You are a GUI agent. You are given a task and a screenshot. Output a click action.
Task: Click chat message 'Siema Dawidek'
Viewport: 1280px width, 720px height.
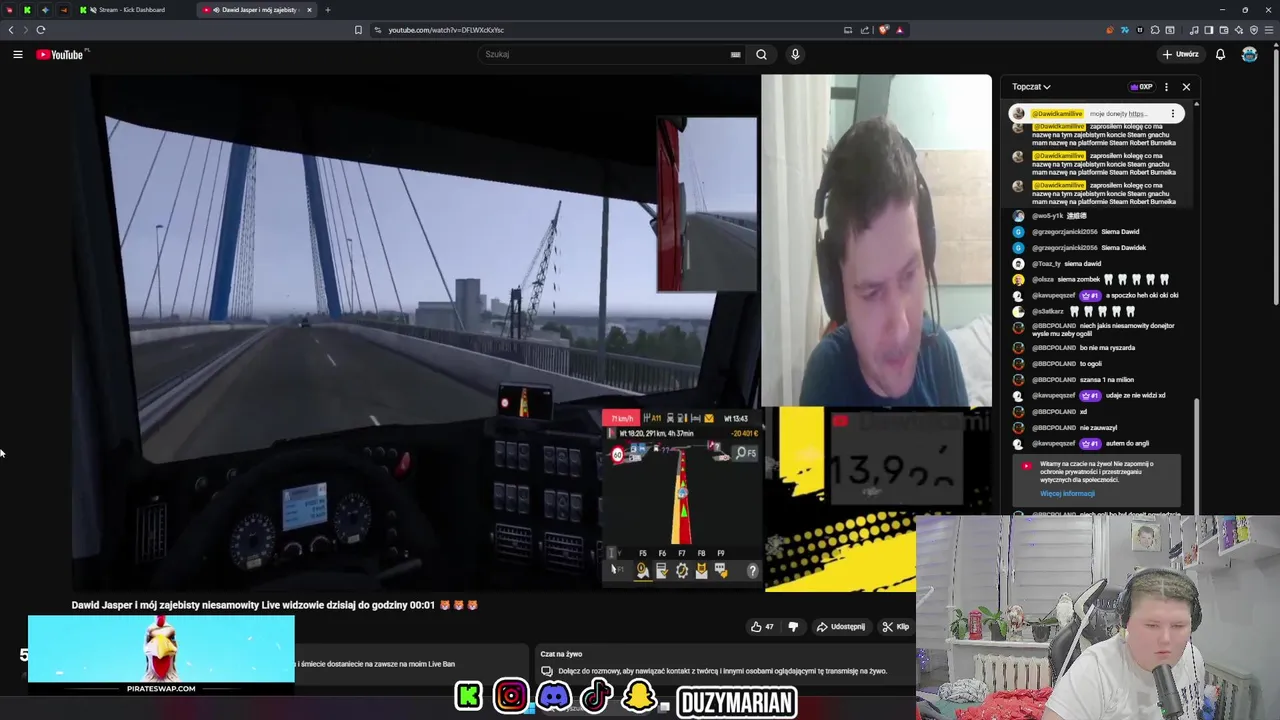click(1123, 248)
